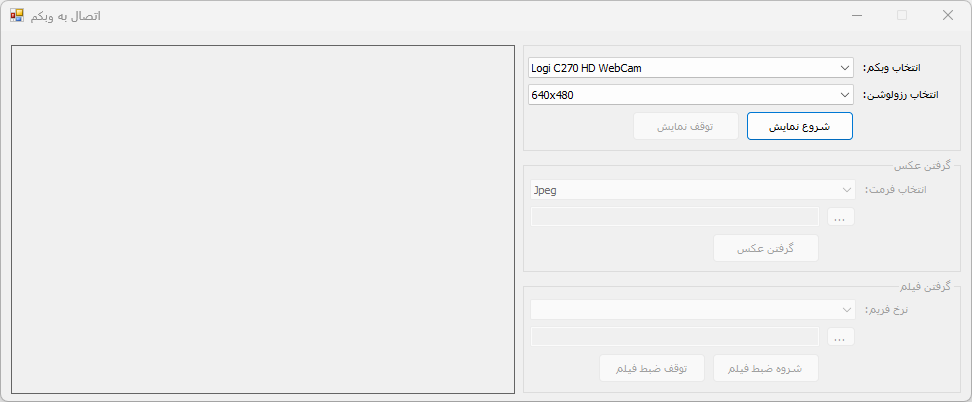Click the browse (...) button for photo path
Image resolution: width=972 pixels, height=402 pixels.
pos(840,217)
